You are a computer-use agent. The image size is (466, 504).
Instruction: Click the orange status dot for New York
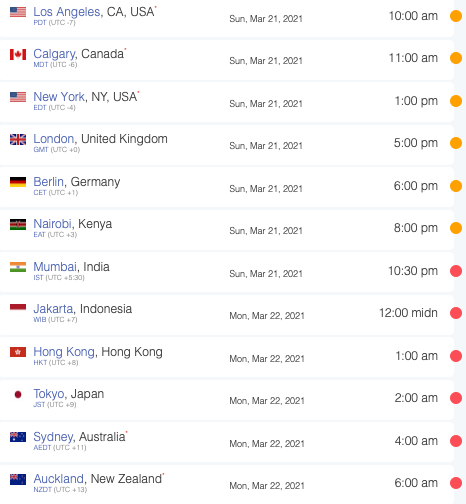point(456,101)
